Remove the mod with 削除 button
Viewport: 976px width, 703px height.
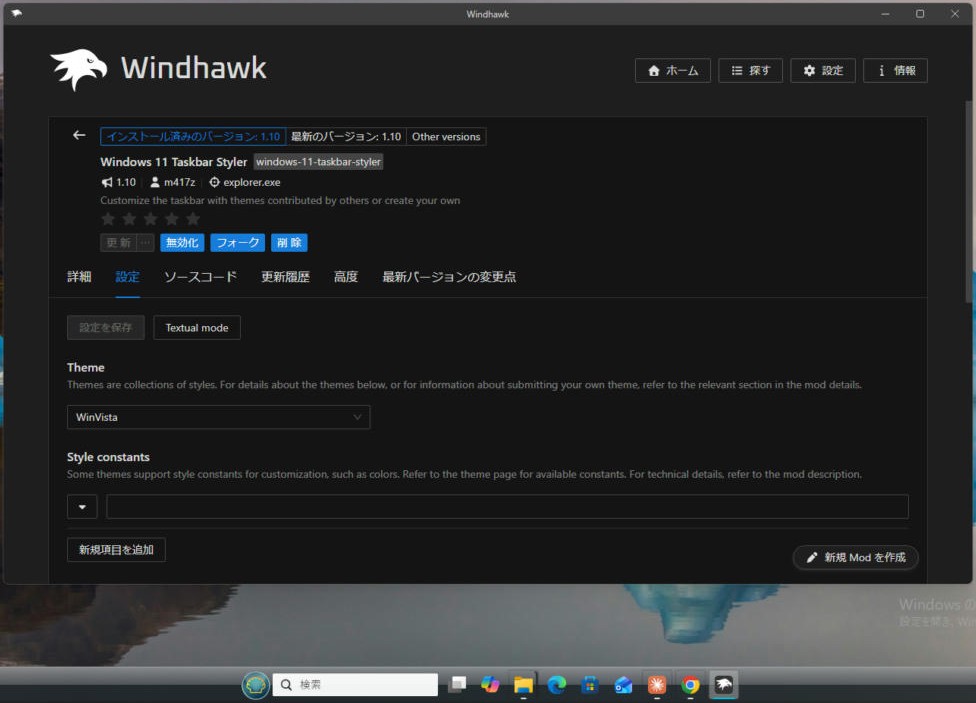(x=289, y=243)
